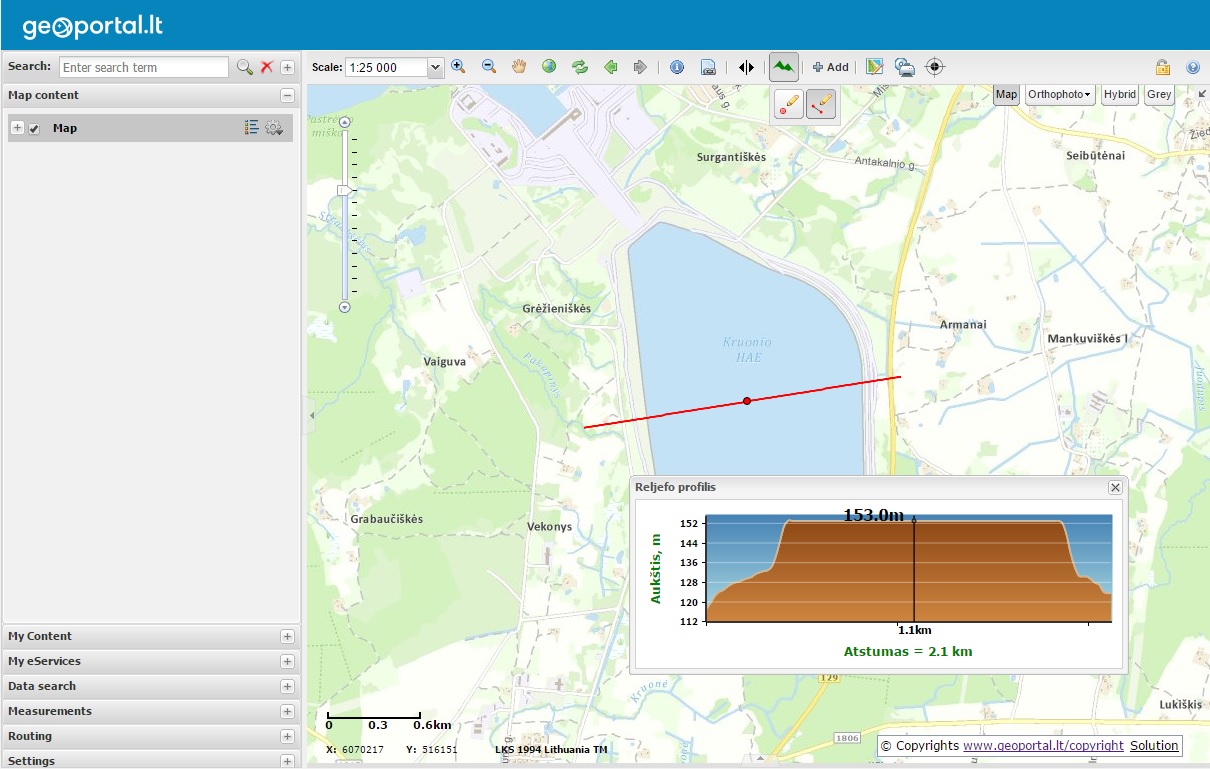The height and width of the screenshot is (769, 1210).
Task: Open the Scale dropdown
Action: coord(434,68)
